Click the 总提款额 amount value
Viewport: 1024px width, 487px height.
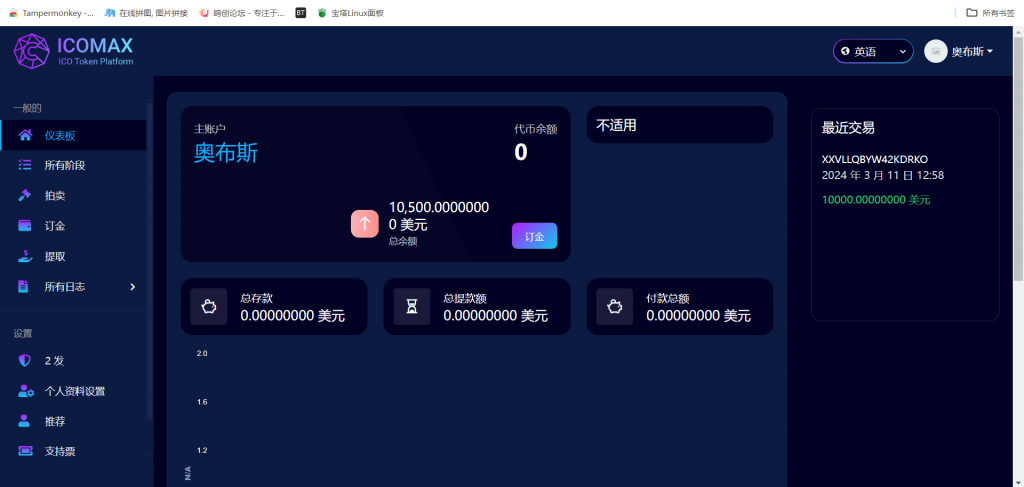point(496,316)
